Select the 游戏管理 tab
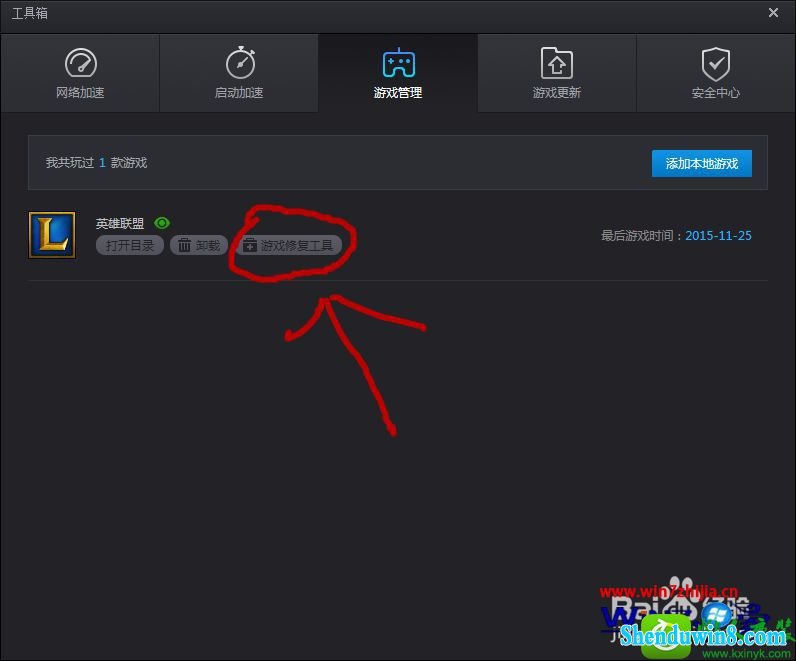This screenshot has height=661, width=796. point(398,74)
